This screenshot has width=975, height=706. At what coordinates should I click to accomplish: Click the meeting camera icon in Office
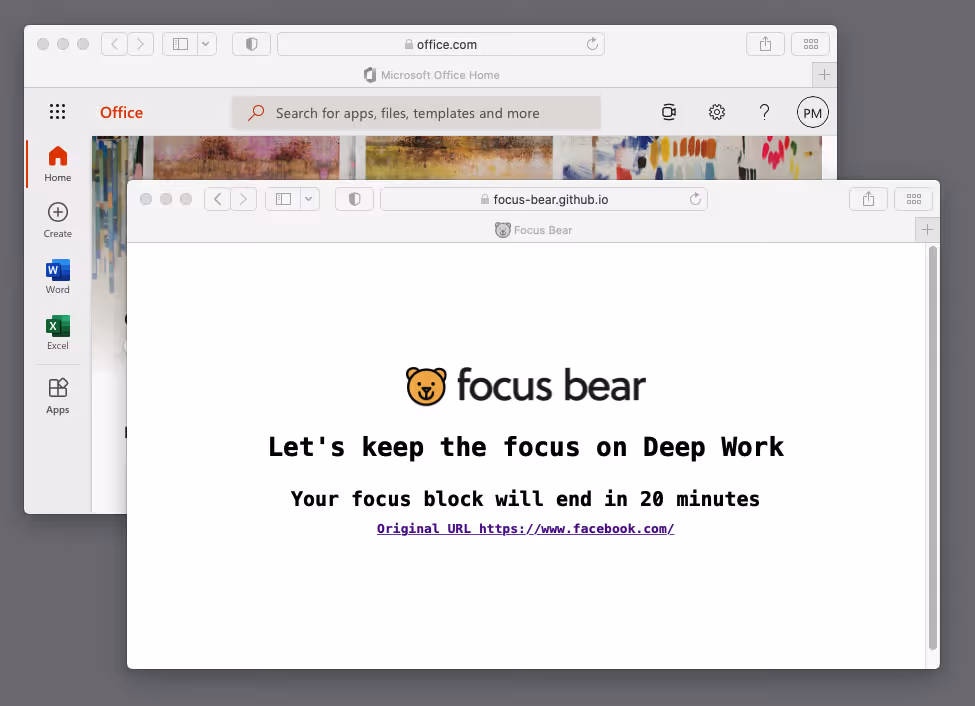pos(668,112)
